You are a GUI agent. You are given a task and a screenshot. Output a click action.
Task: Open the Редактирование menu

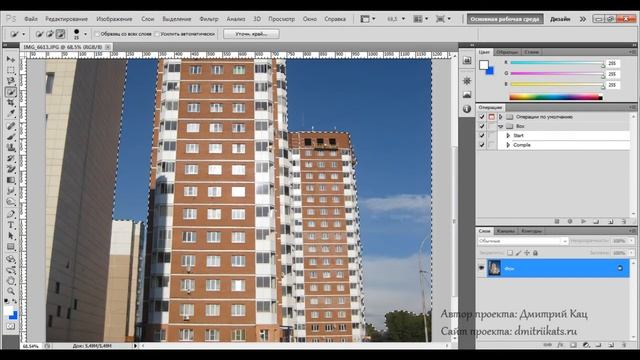coord(66,19)
